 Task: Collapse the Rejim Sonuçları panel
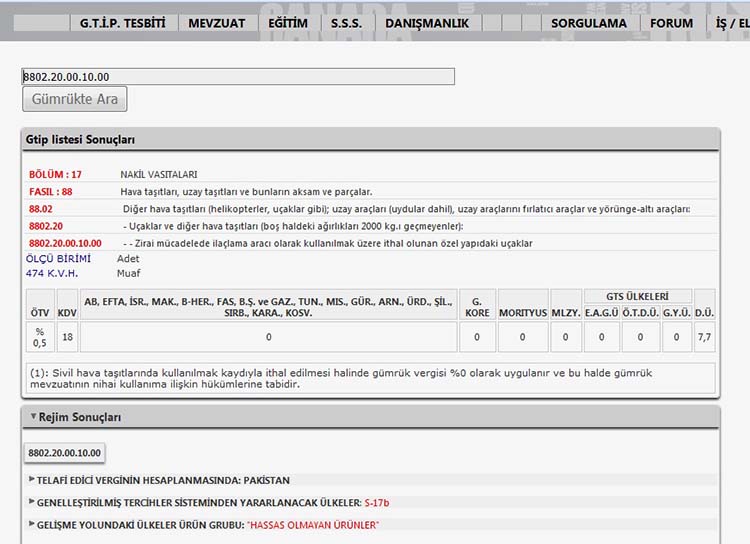[x=34, y=417]
